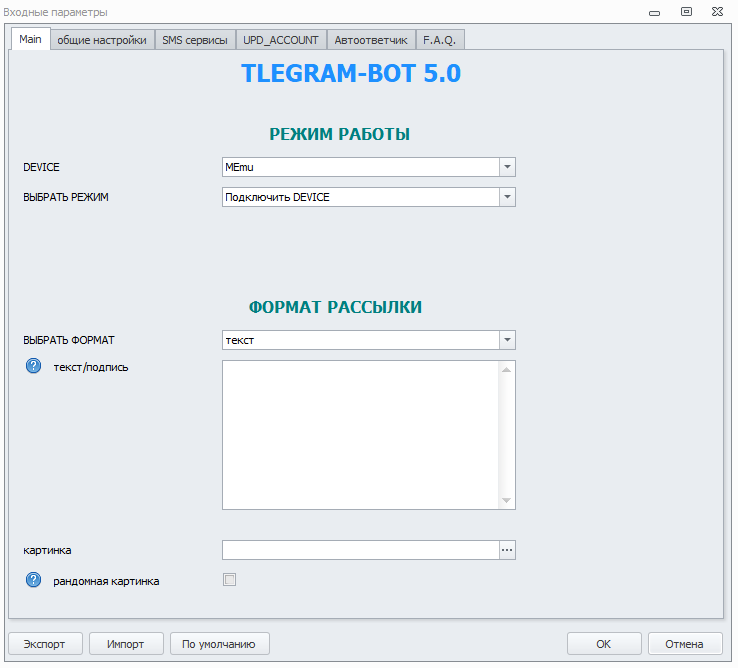
Task: Expand the DEVICE dropdown arrow
Action: pyautogui.click(x=507, y=167)
